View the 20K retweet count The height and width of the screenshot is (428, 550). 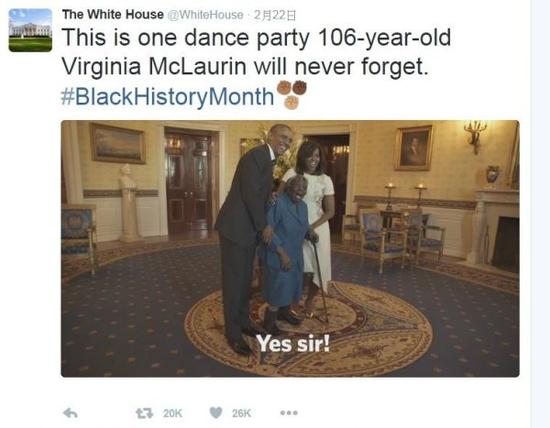pyautogui.click(x=172, y=413)
